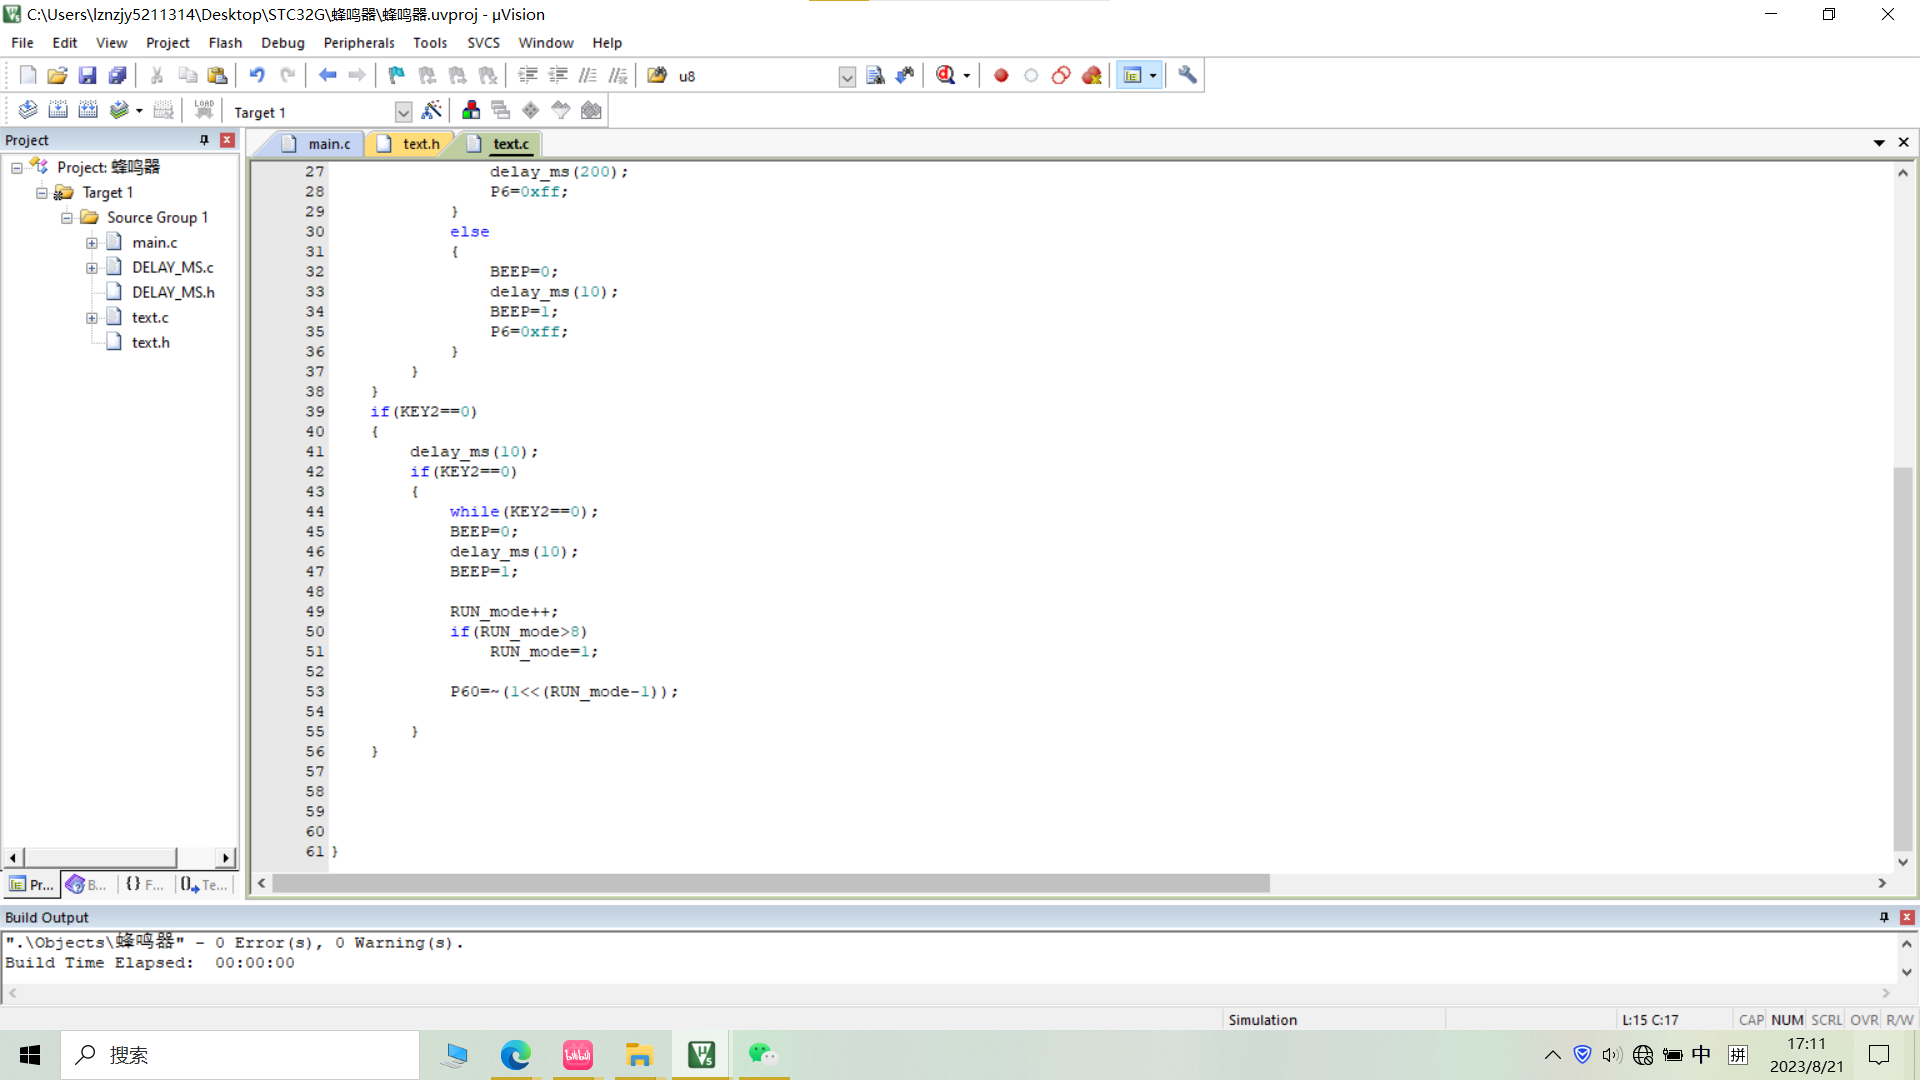The width and height of the screenshot is (1920, 1080).
Task: Save all files with the Save All icon
Action: (118, 75)
